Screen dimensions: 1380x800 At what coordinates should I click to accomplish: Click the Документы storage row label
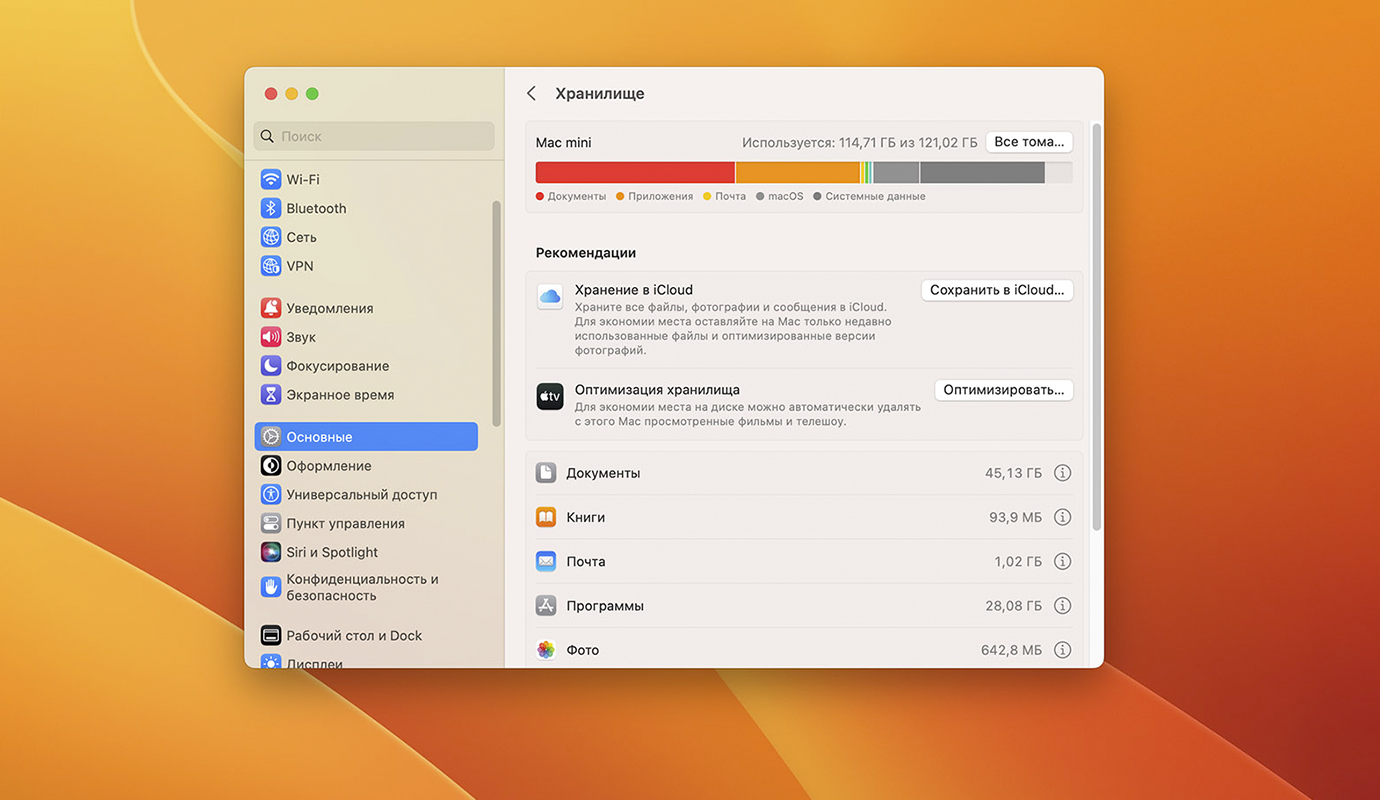click(x=603, y=473)
